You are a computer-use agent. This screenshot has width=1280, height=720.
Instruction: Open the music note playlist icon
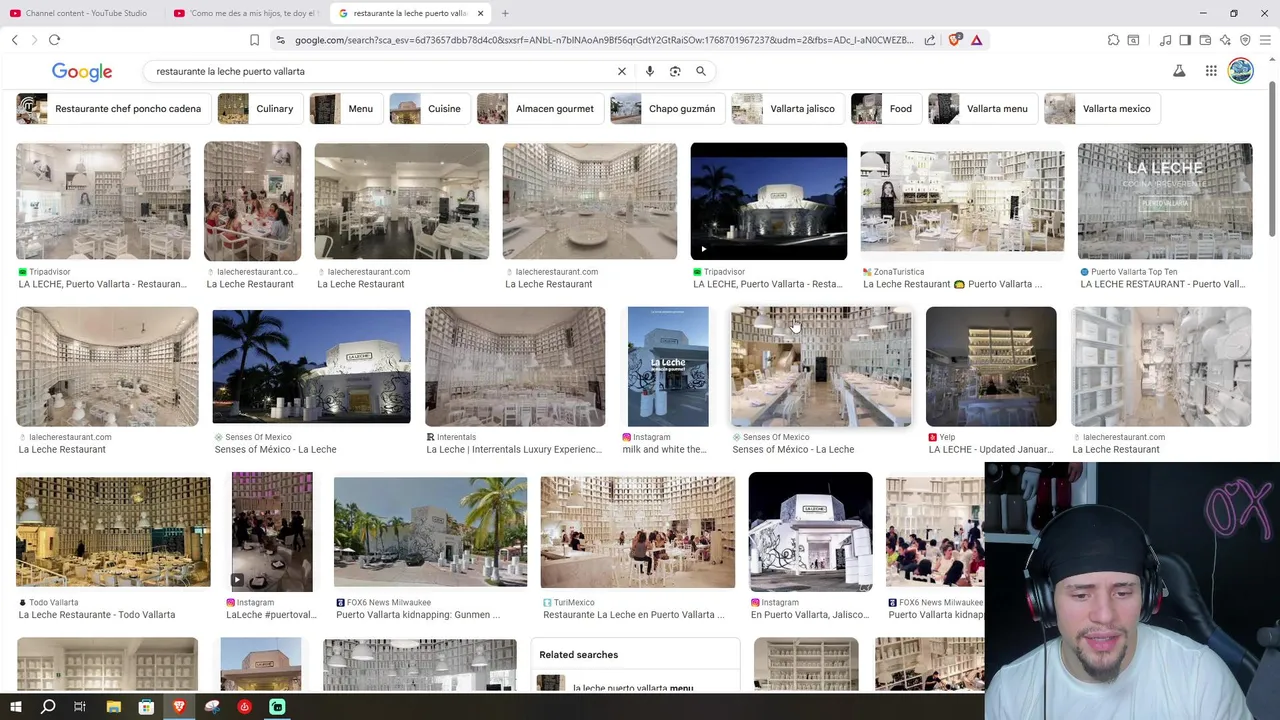pos(1165,40)
